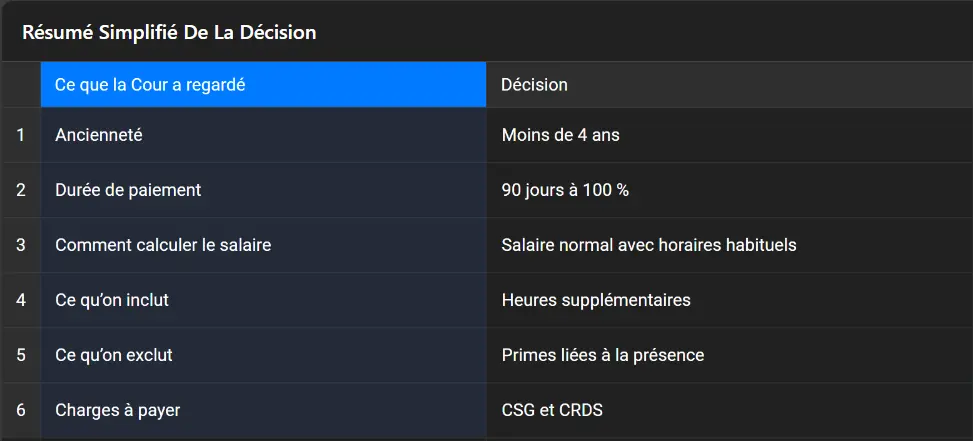Viewport: 973px width, 441px height.
Task: Click the 'CSG et CRDS' cell
Action: point(728,410)
